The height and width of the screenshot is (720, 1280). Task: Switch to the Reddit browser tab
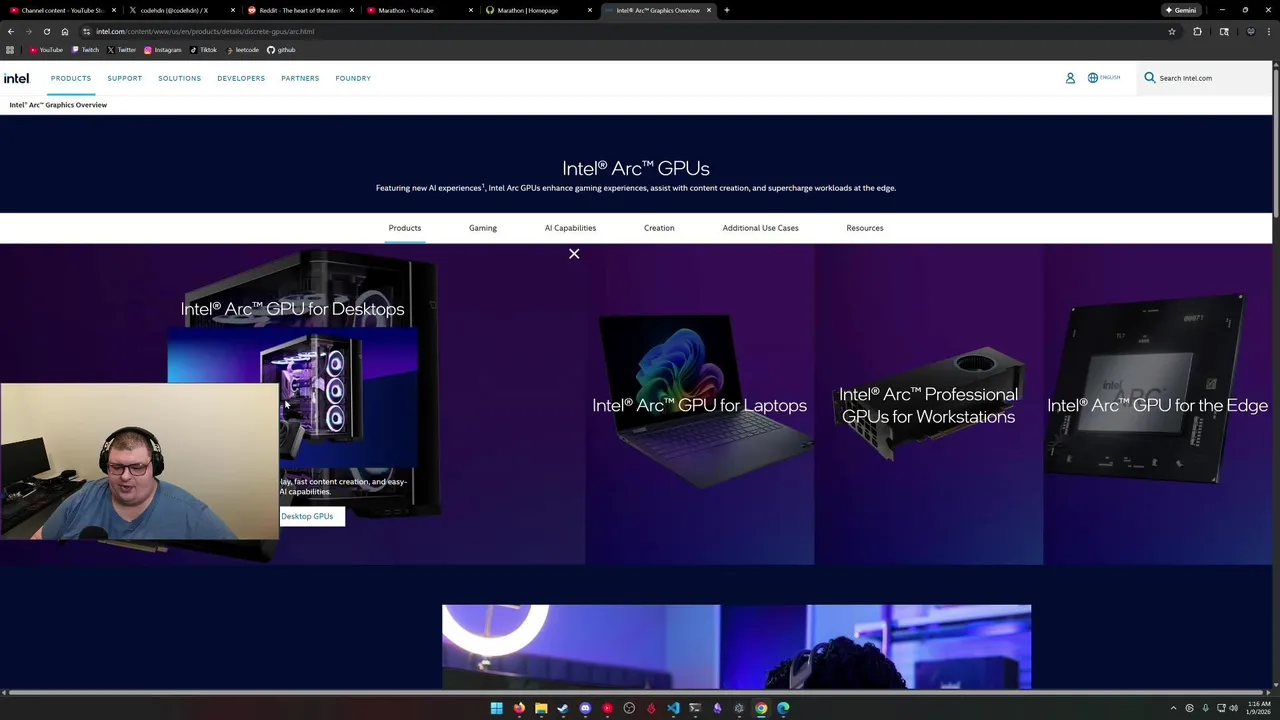(300, 10)
